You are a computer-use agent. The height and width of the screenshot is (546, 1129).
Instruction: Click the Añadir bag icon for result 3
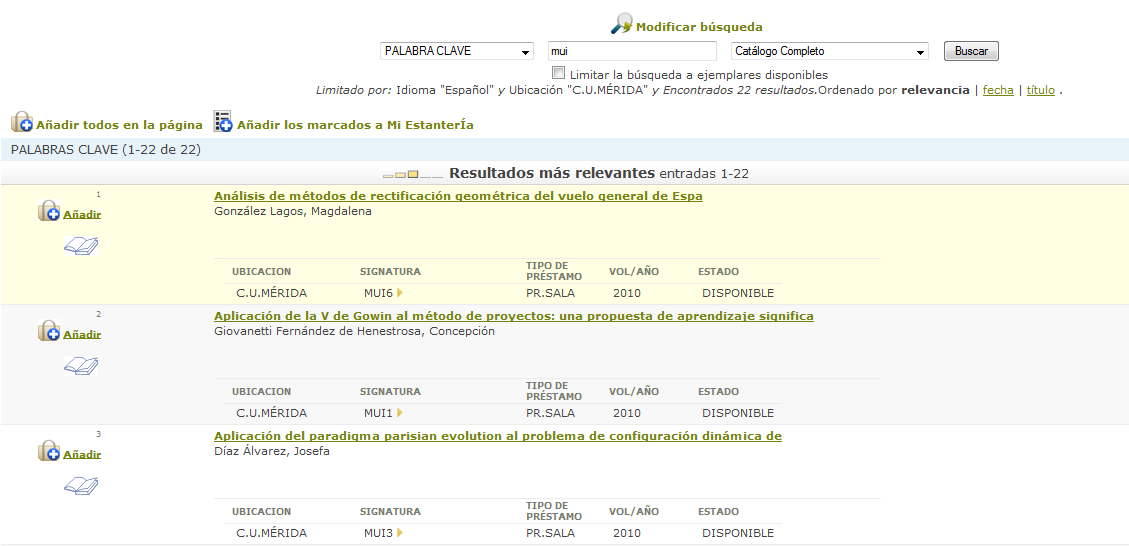(49, 451)
